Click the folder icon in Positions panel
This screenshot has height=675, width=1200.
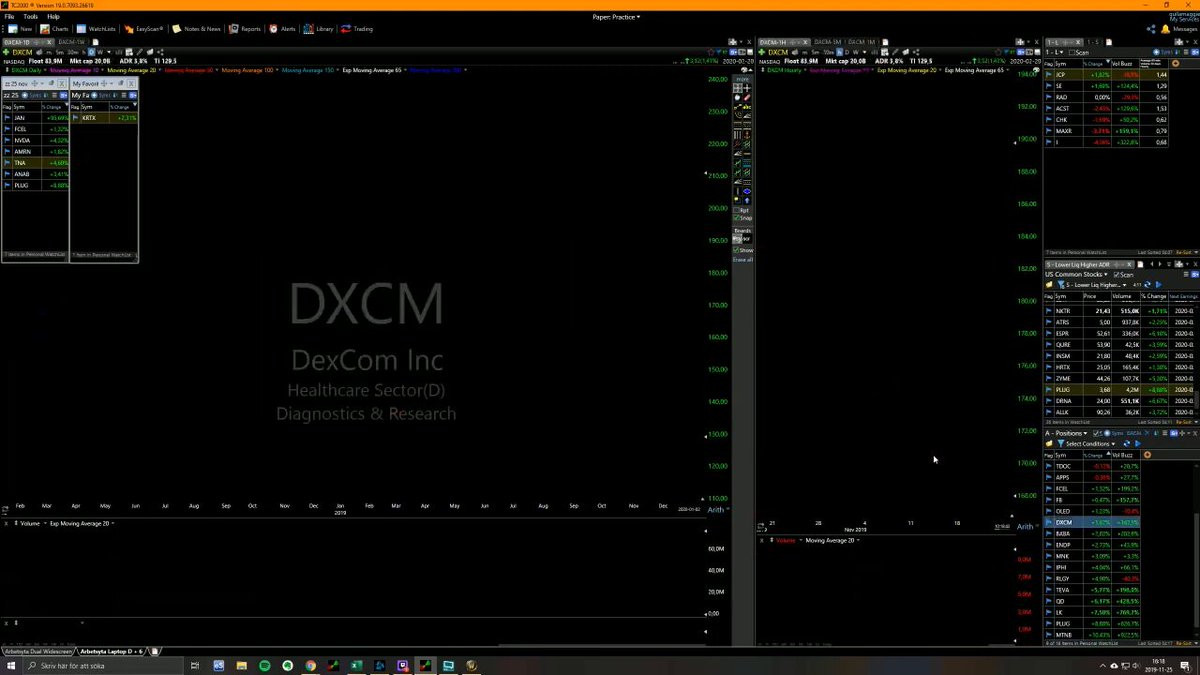coord(1049,444)
